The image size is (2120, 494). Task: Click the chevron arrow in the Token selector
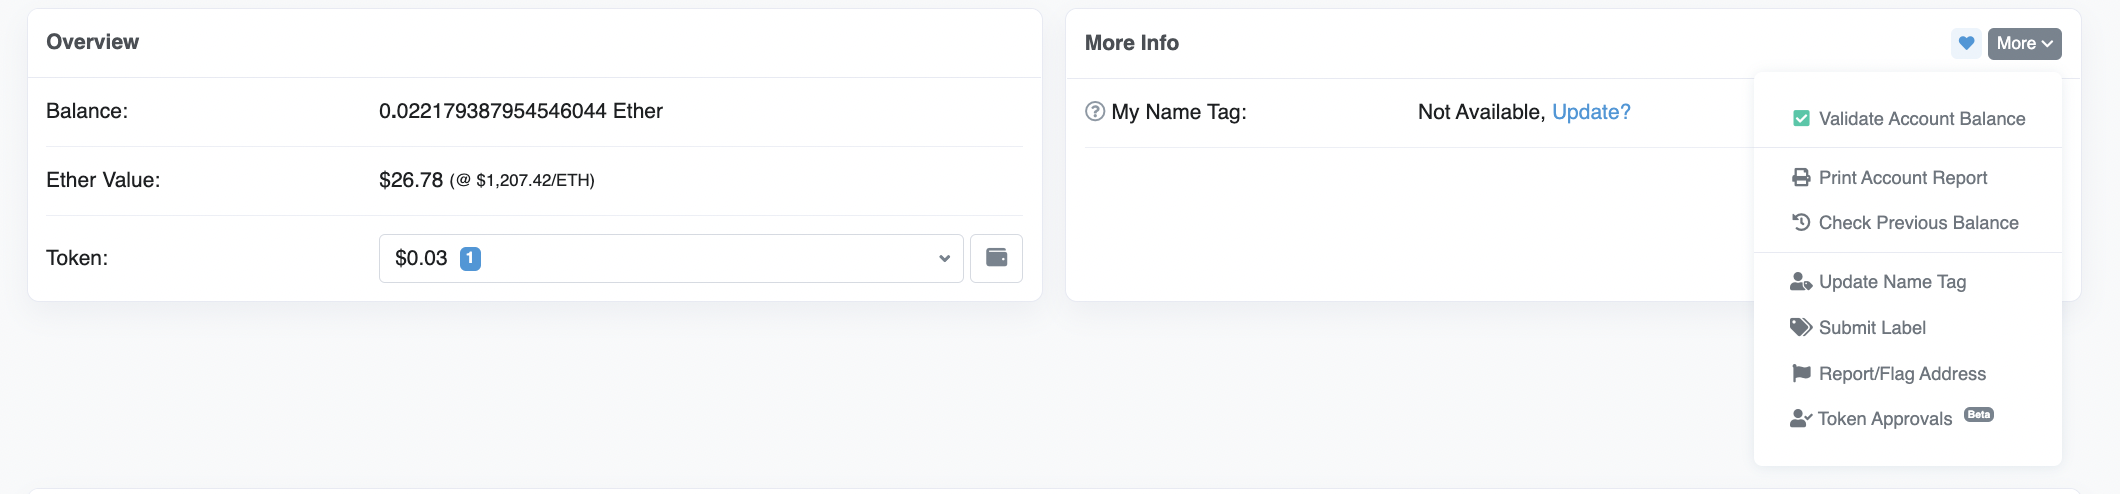pyautogui.click(x=944, y=258)
